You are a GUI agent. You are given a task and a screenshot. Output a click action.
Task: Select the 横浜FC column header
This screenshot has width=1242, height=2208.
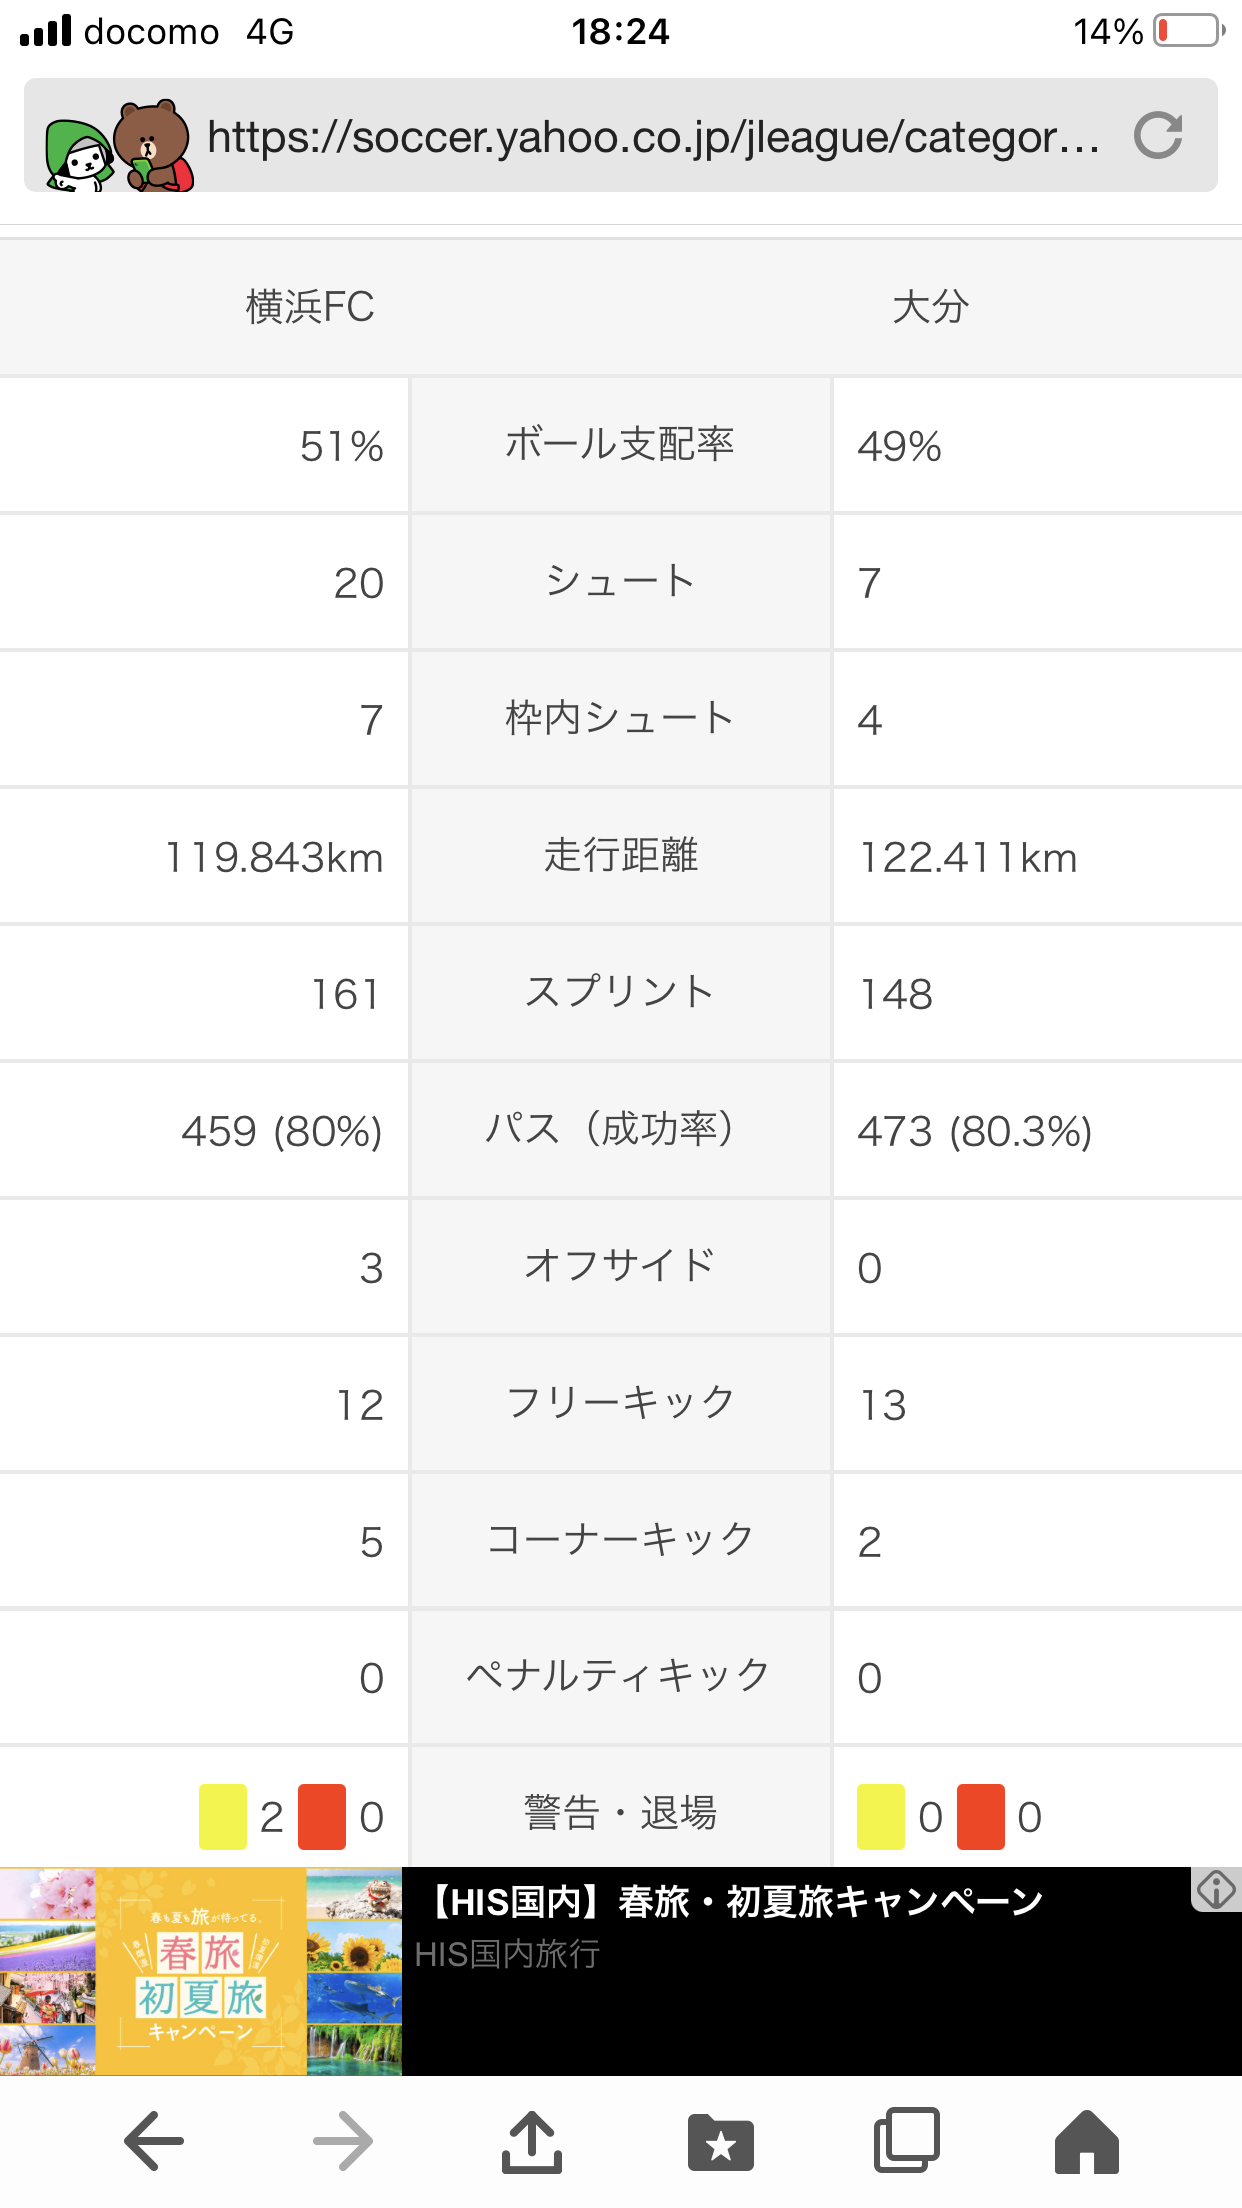pyautogui.click(x=310, y=307)
